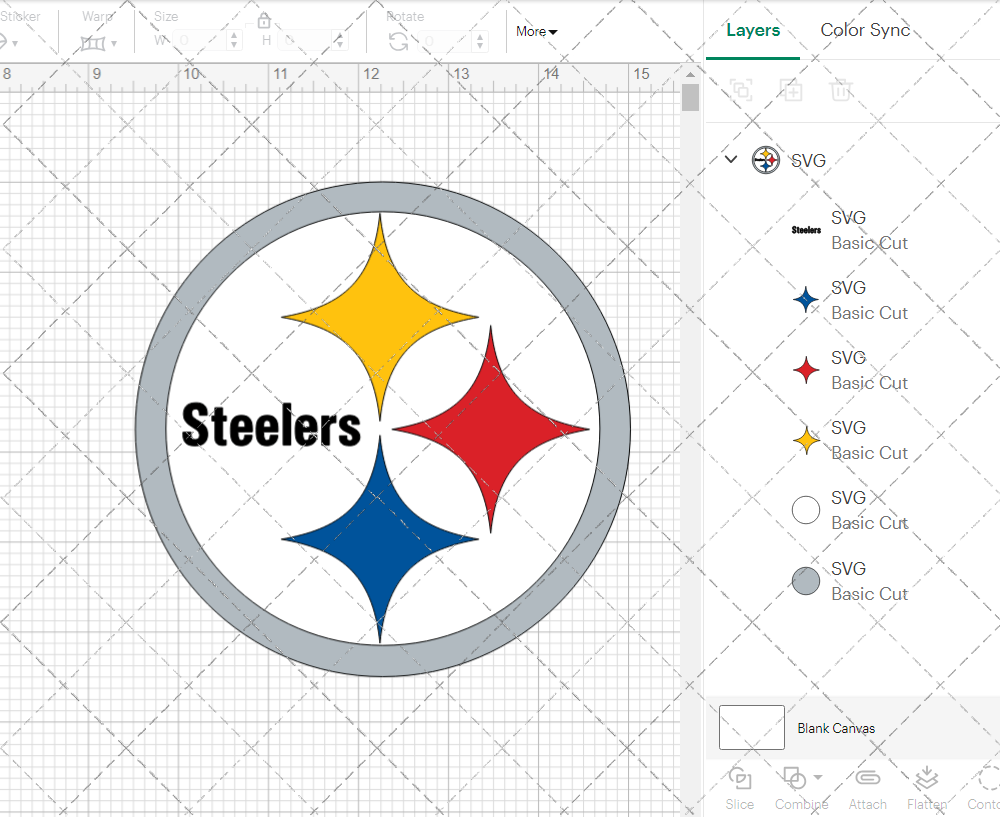This screenshot has width=1000, height=817.
Task: Open the More menu dropdown
Action: [x=536, y=31]
